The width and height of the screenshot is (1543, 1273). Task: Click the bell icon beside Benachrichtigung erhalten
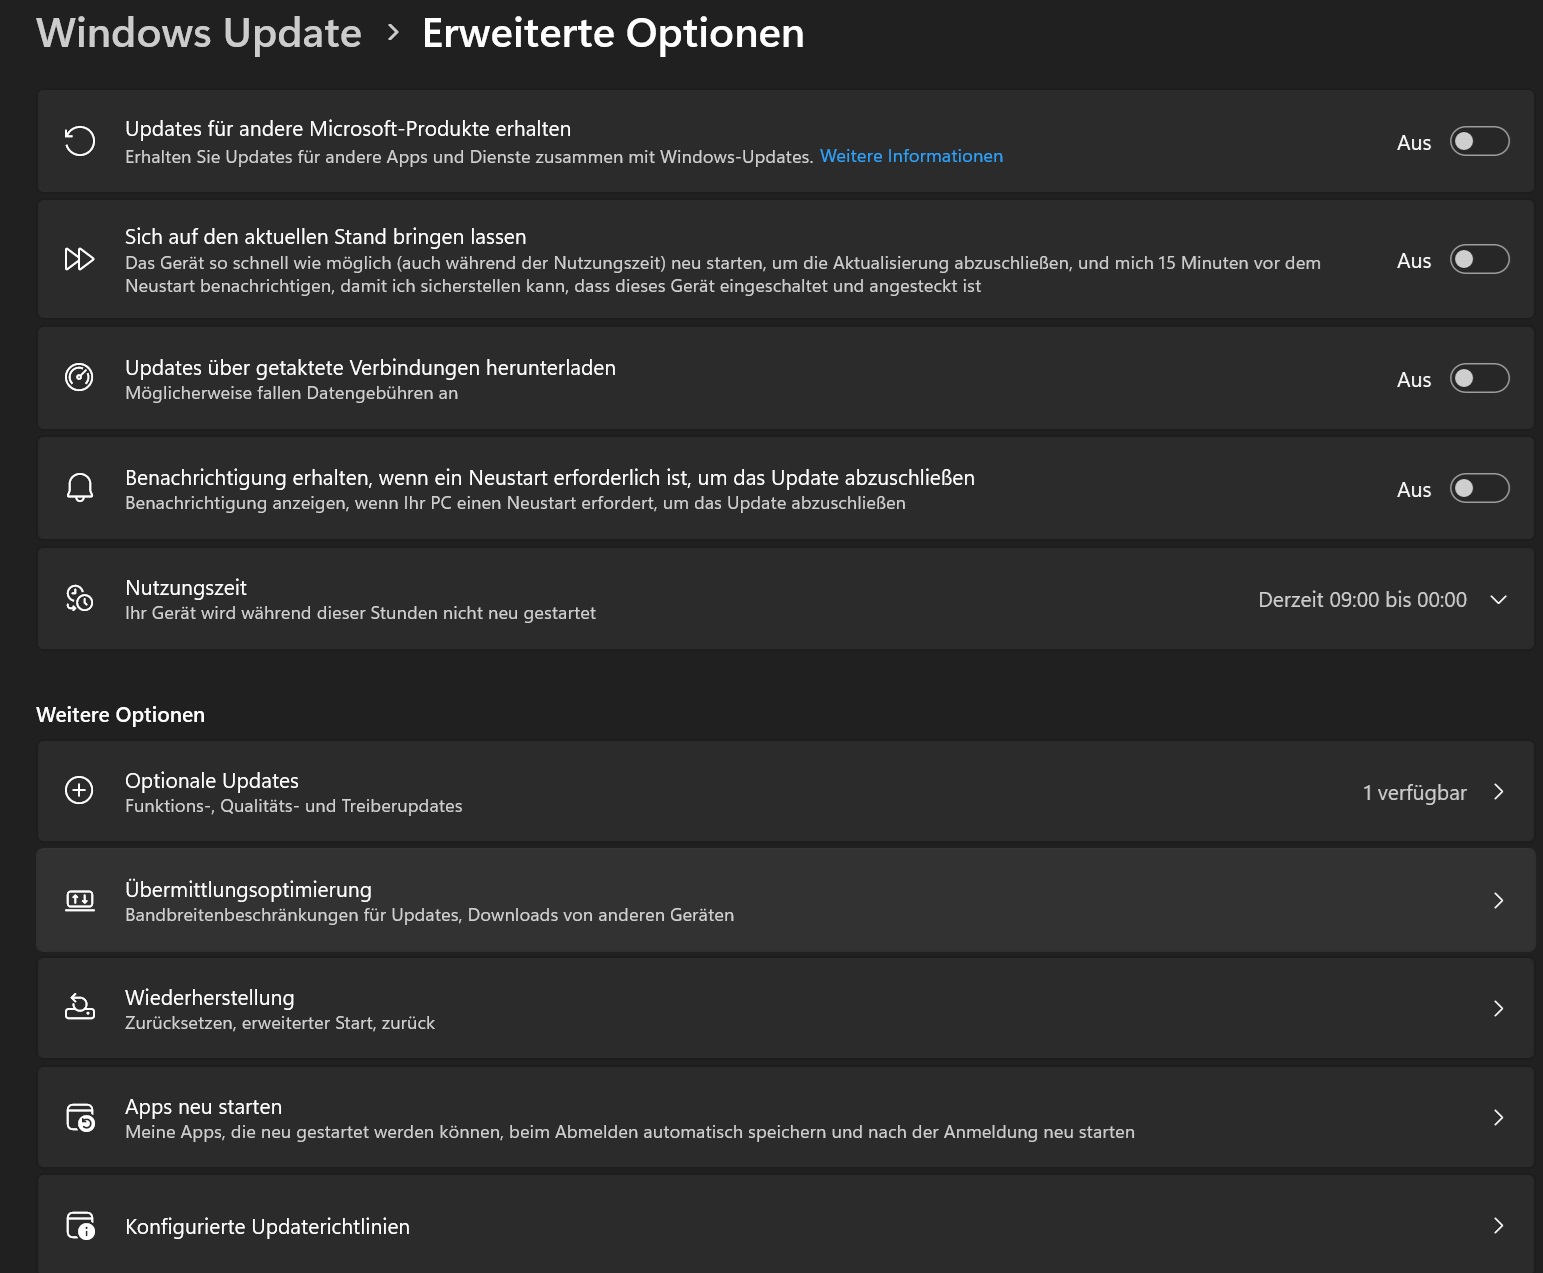[x=80, y=488]
